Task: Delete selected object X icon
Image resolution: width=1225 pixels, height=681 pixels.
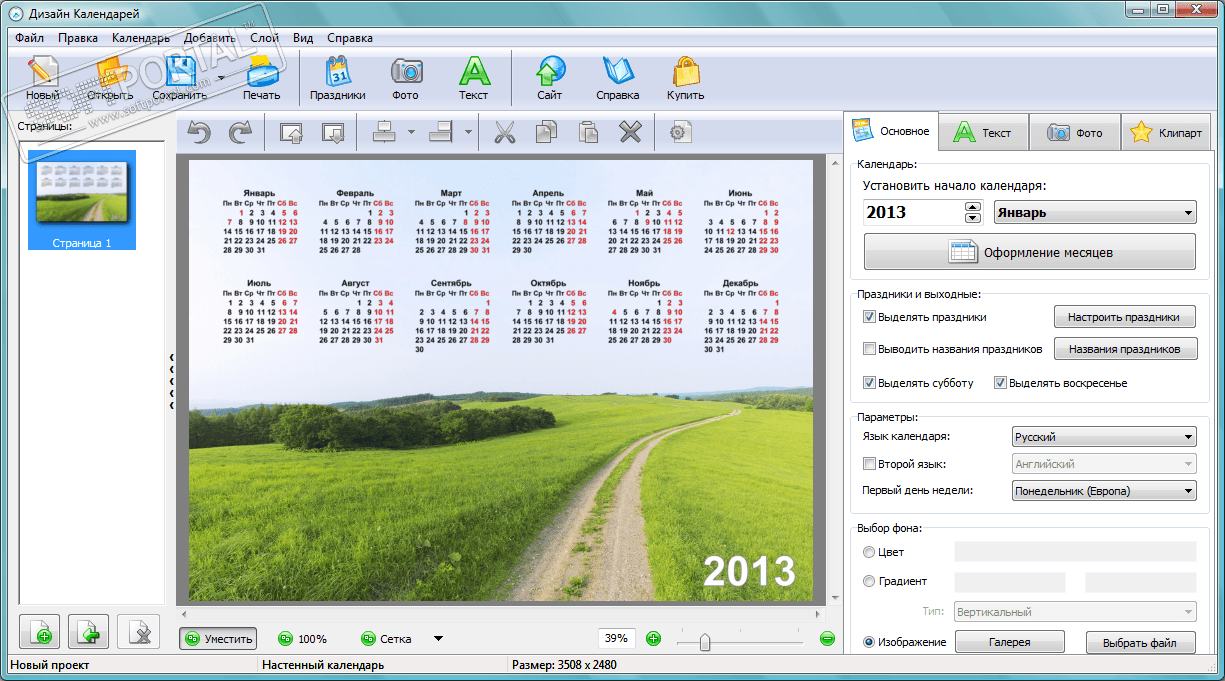Action: 630,132
